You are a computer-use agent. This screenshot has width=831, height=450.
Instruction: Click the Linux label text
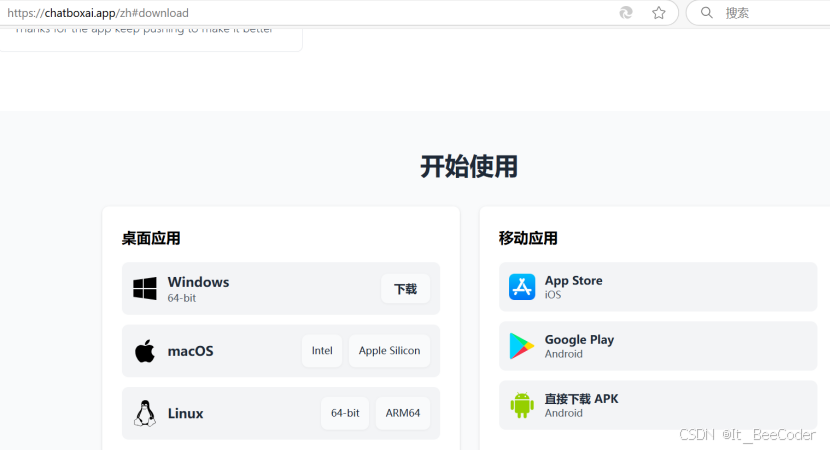click(x=185, y=413)
